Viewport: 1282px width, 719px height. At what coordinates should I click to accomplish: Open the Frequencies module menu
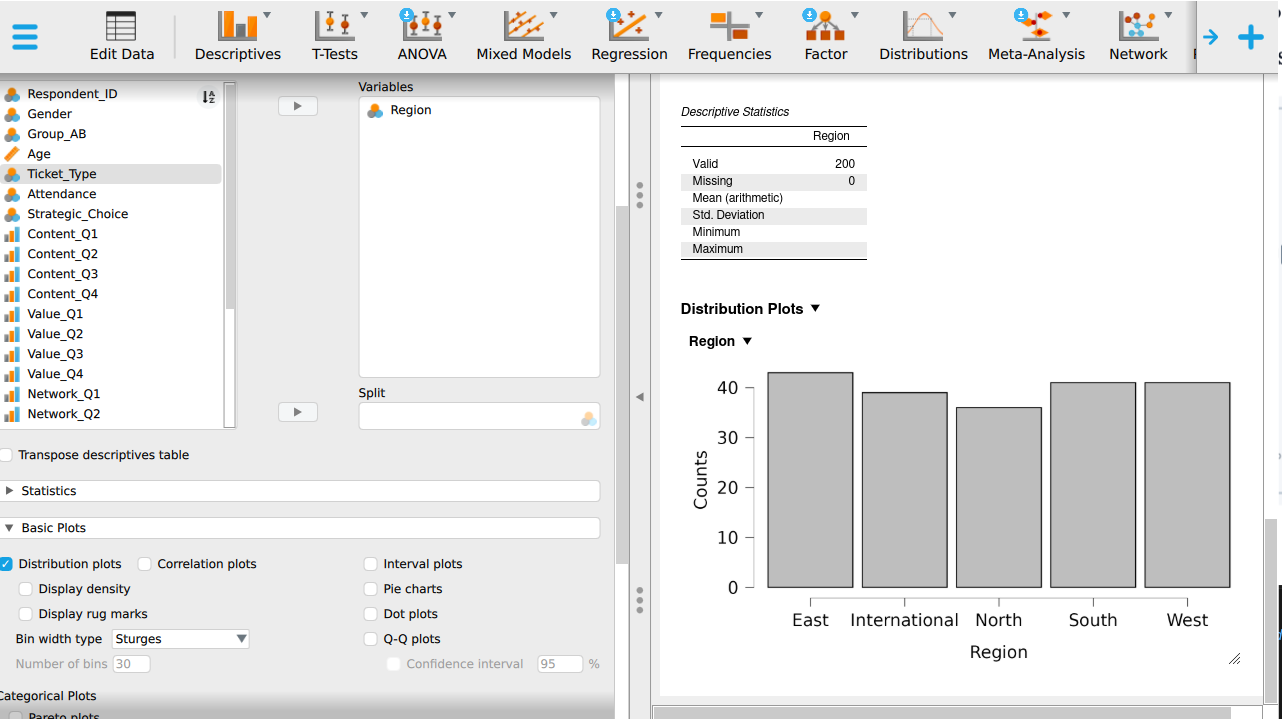(730, 37)
